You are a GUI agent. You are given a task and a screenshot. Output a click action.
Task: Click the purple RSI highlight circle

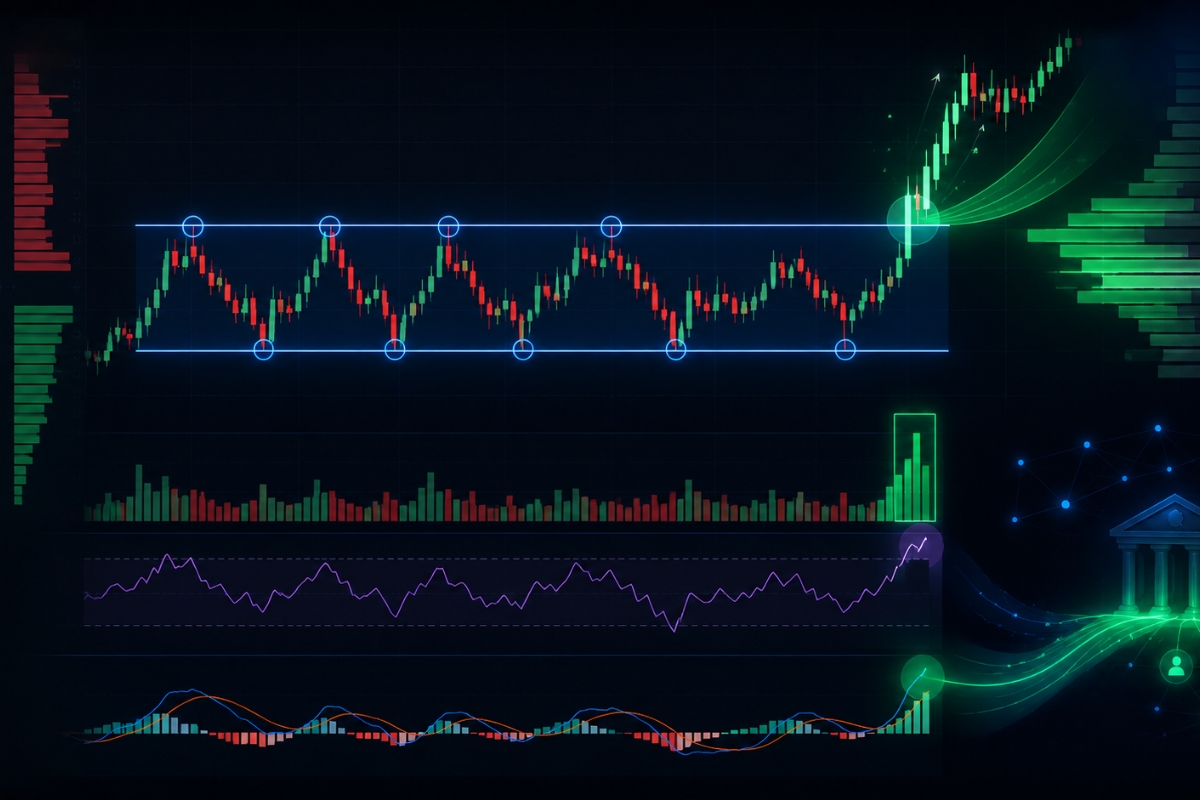click(x=921, y=545)
